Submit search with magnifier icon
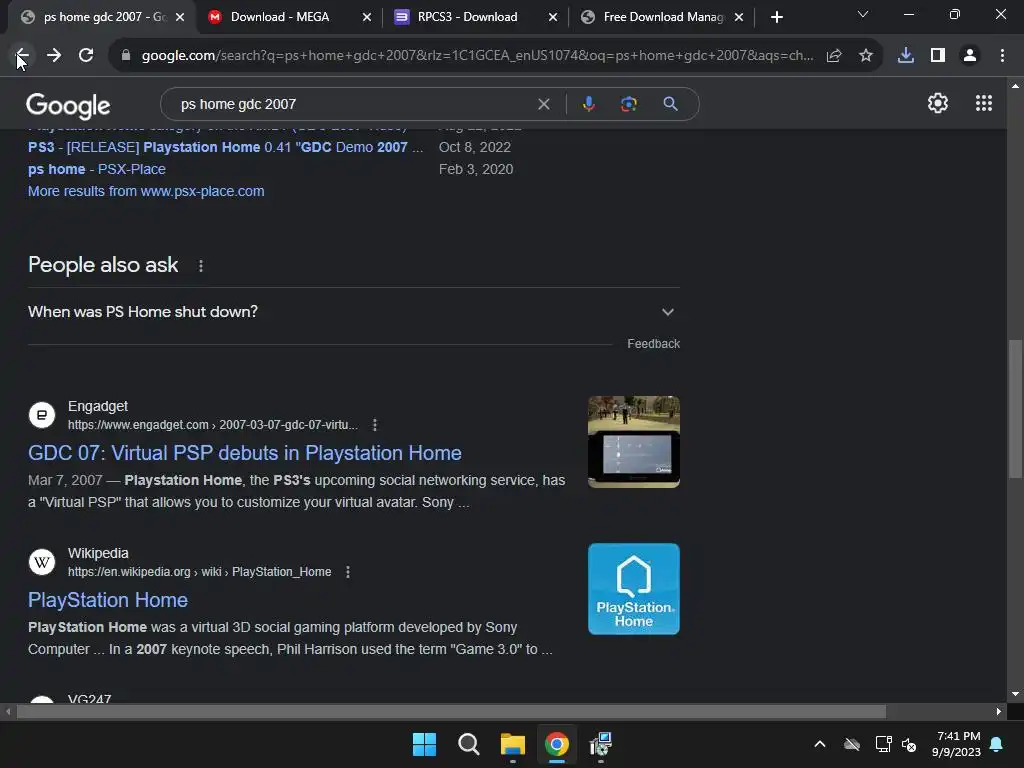Screen dimensions: 1024x768 671,104
